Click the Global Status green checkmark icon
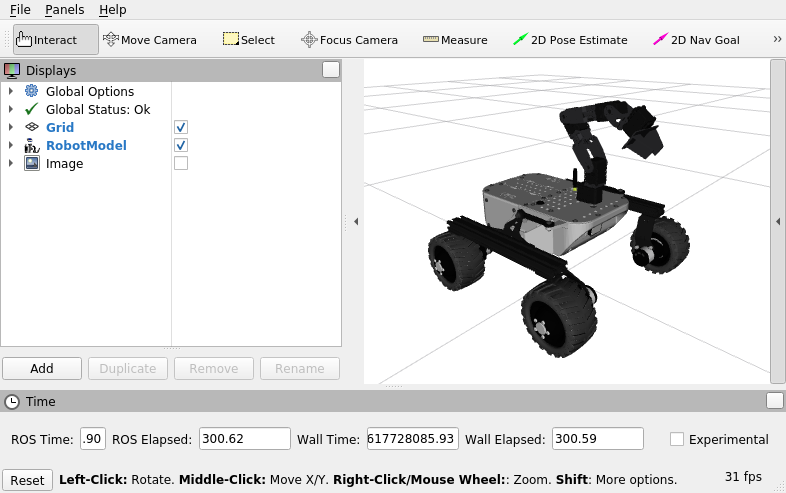 pos(32,109)
